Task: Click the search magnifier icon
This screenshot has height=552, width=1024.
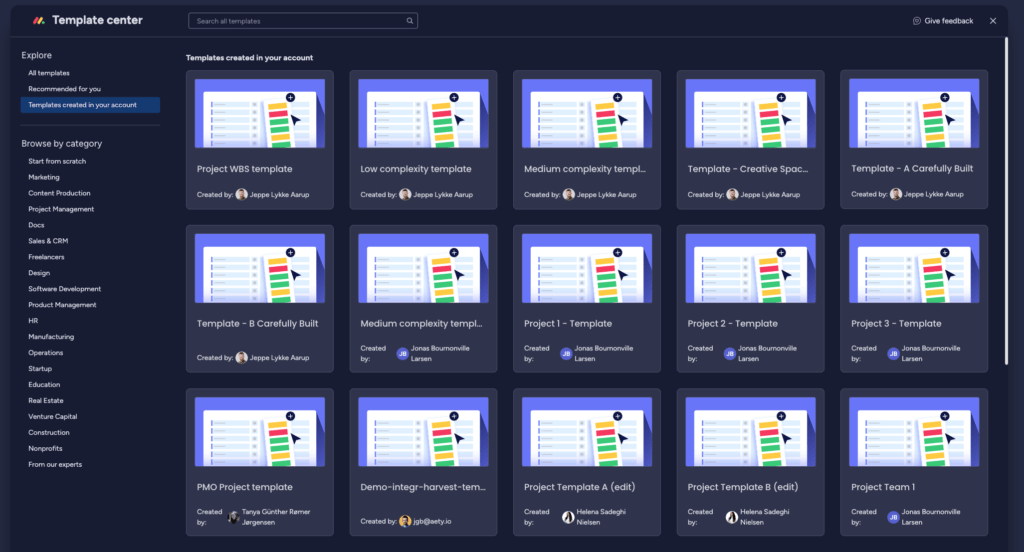Action: (409, 21)
